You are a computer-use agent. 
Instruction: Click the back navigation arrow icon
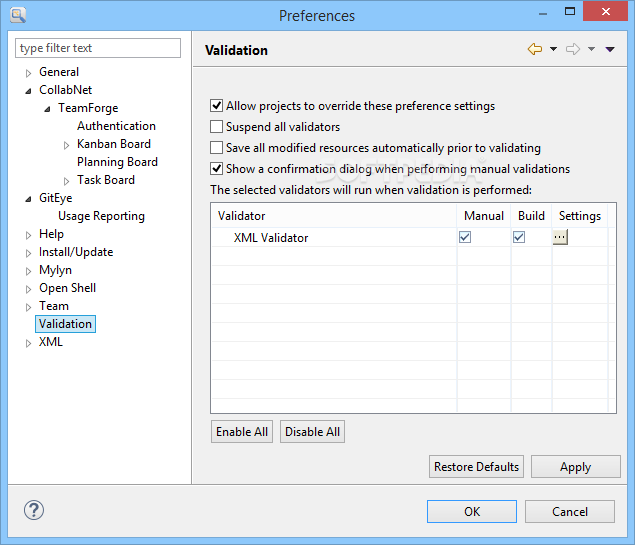(x=535, y=49)
